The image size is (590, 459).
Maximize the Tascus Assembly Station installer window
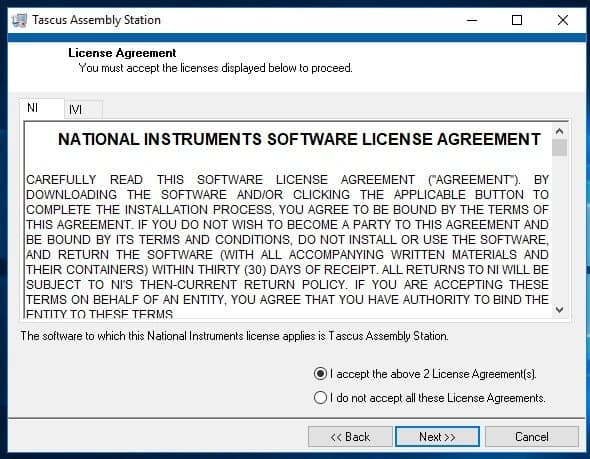pos(517,20)
